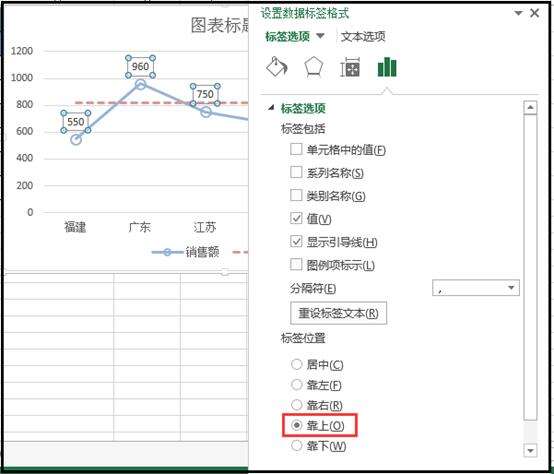Select the 550 data label
Image resolution: width=554 pixels, height=474 pixels.
(x=76, y=122)
